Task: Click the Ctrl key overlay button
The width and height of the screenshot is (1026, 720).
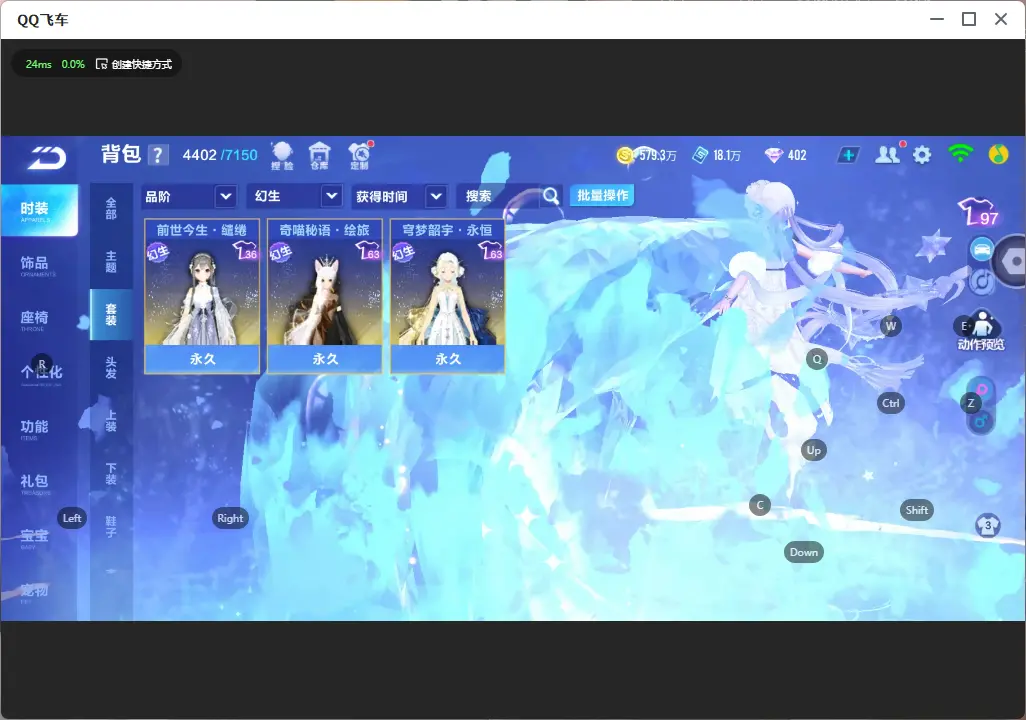Action: (891, 403)
